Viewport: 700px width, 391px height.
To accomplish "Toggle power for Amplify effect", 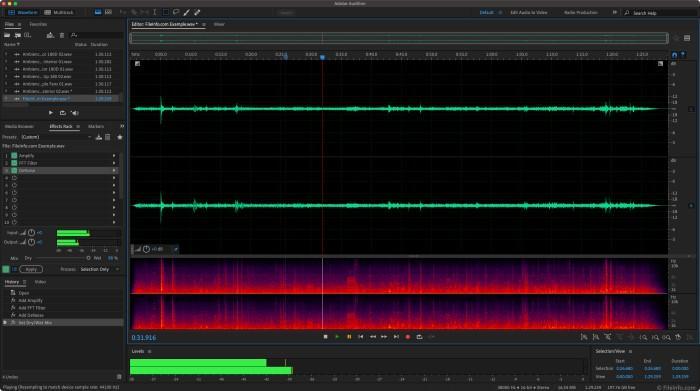I will pyautogui.click(x=14, y=155).
